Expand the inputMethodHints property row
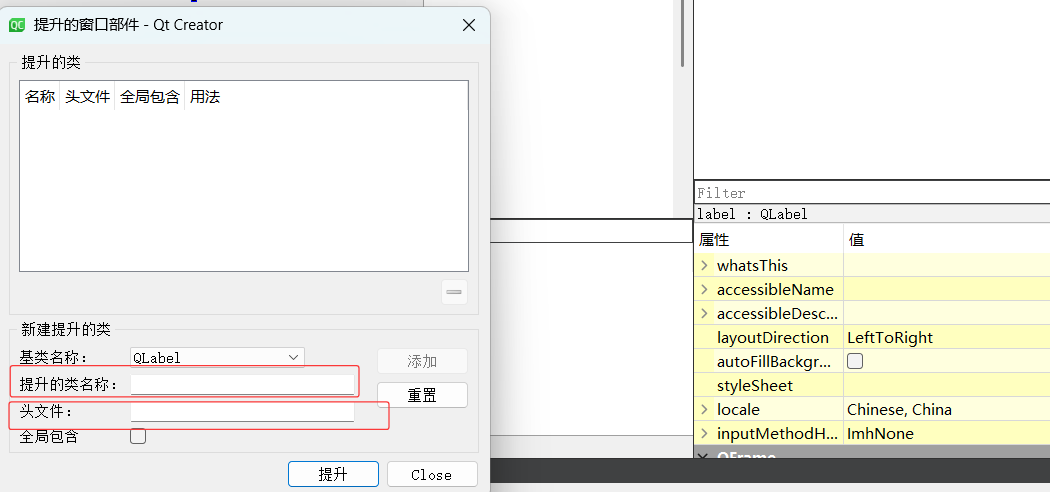The height and width of the screenshot is (492, 1050). (704, 433)
